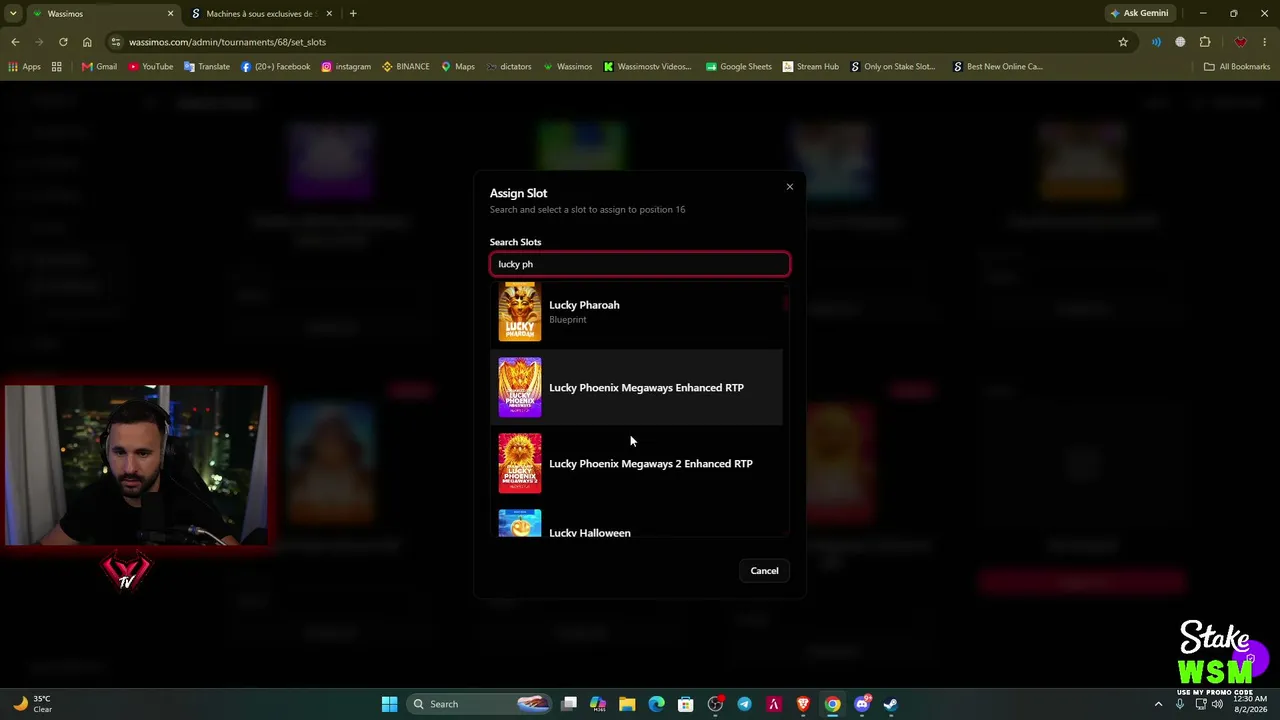Select Lucky Pharoah thumbnail image

coord(520,312)
